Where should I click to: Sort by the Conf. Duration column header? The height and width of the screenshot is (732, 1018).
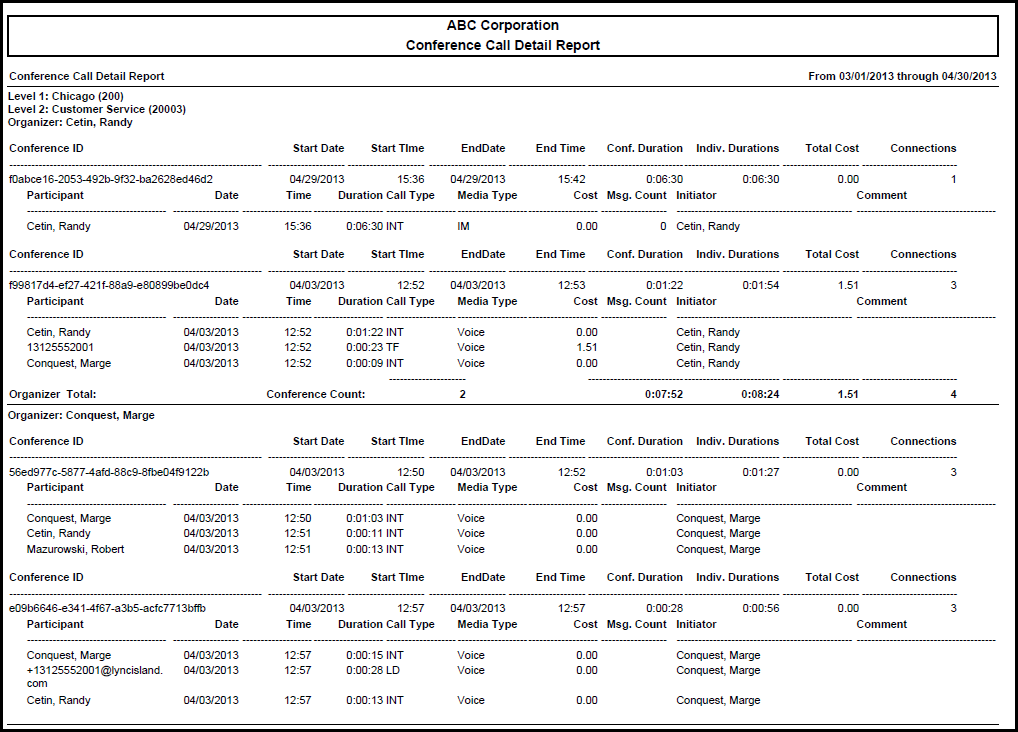[x=645, y=148]
